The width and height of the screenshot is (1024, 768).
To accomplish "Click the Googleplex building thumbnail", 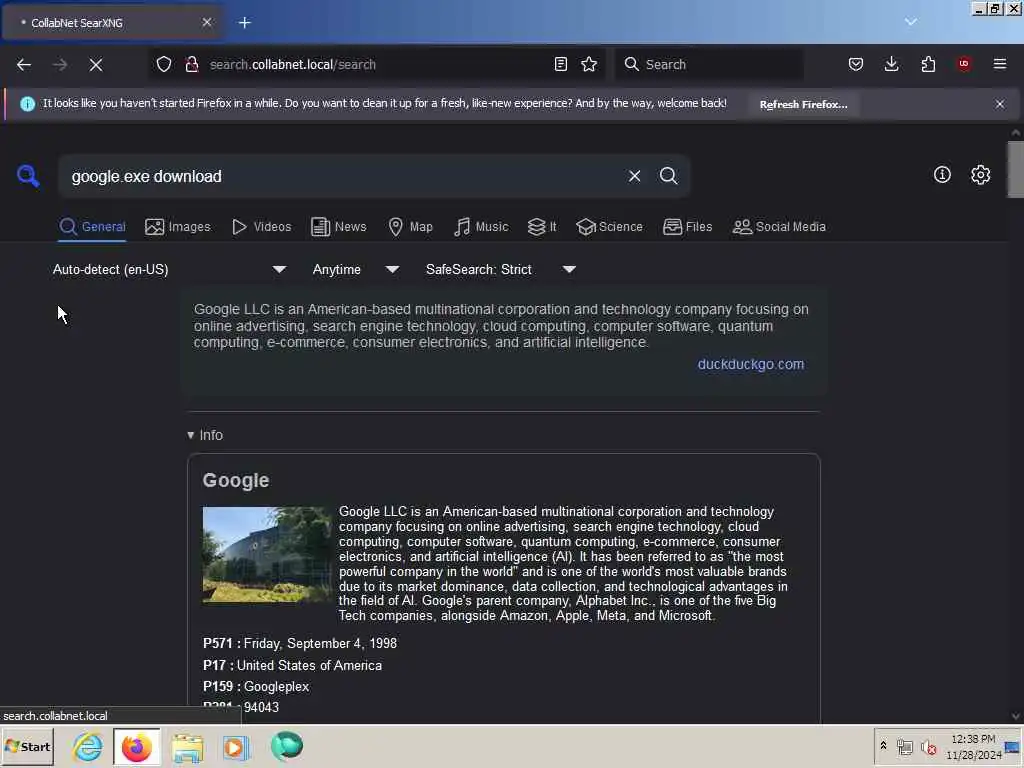I will pos(267,554).
